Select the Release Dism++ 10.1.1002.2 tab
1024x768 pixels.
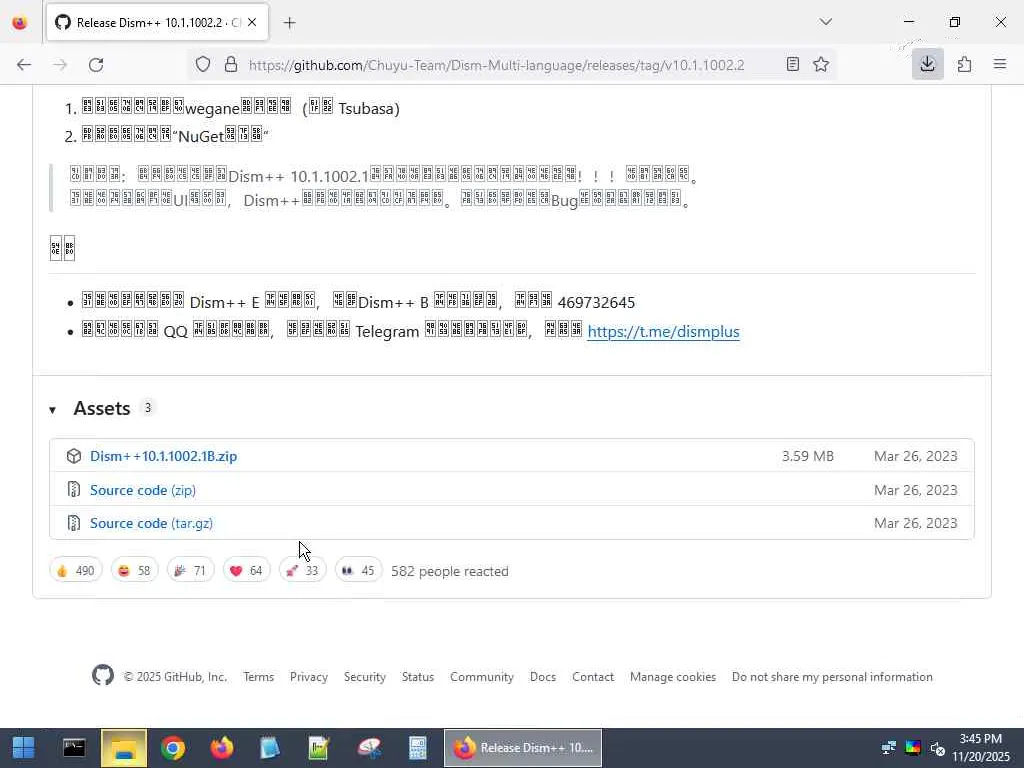157,22
